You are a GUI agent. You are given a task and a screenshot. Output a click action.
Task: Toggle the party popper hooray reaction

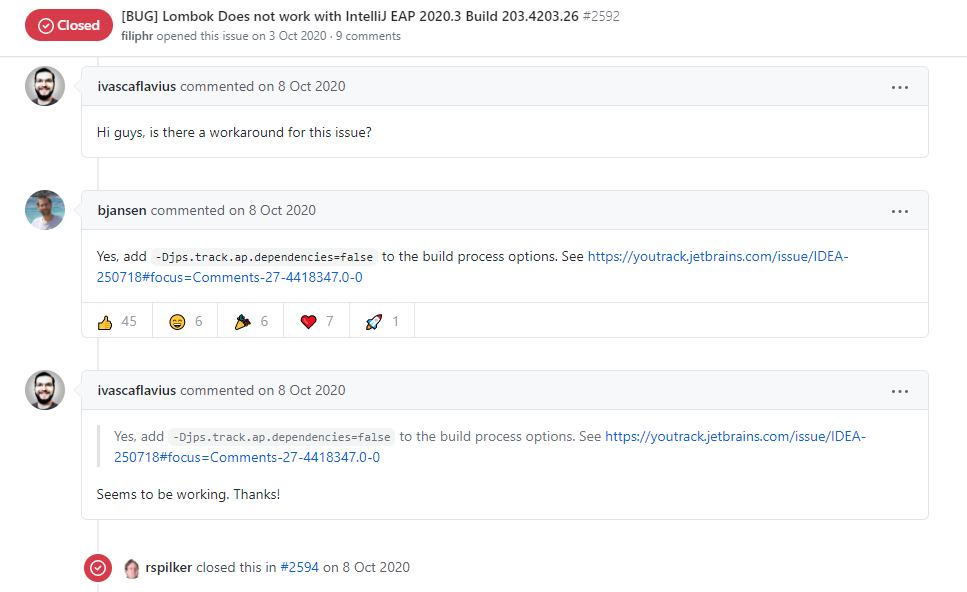coord(251,321)
